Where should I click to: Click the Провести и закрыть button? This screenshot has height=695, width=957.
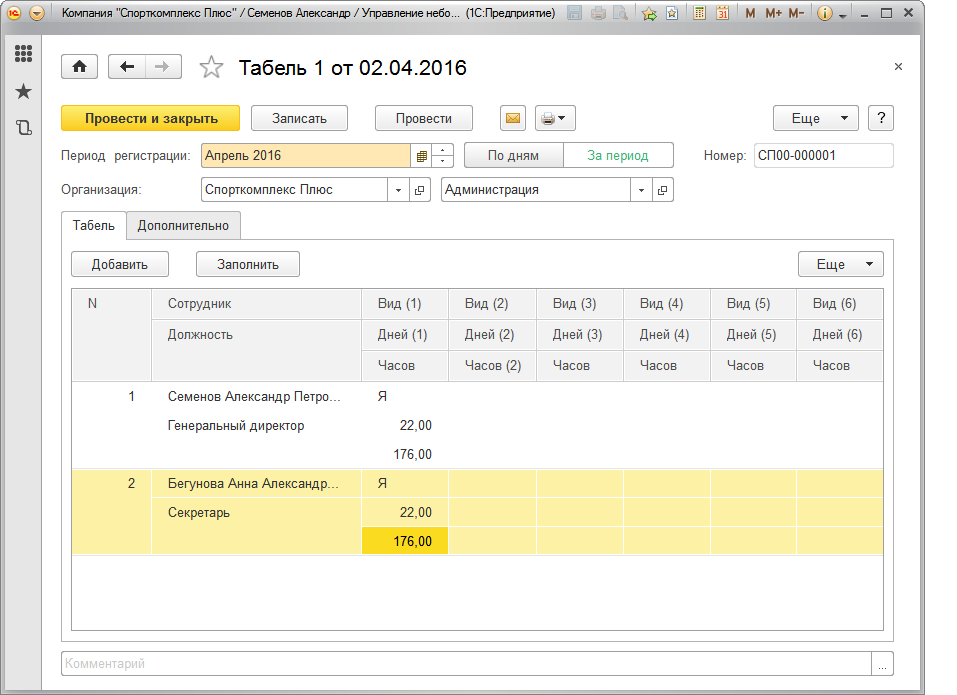pyautogui.click(x=151, y=118)
